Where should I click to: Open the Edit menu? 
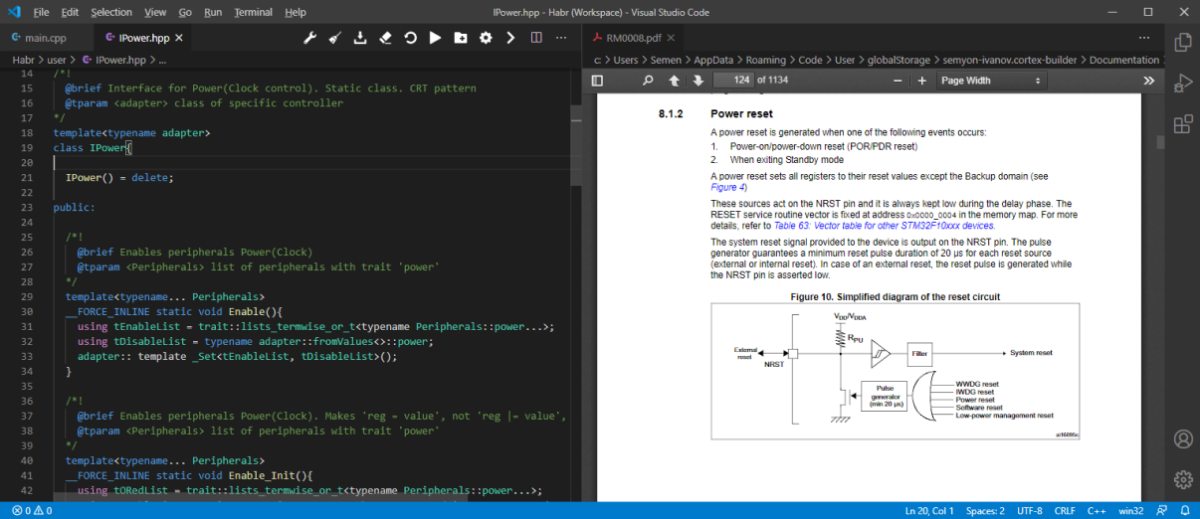[70, 12]
